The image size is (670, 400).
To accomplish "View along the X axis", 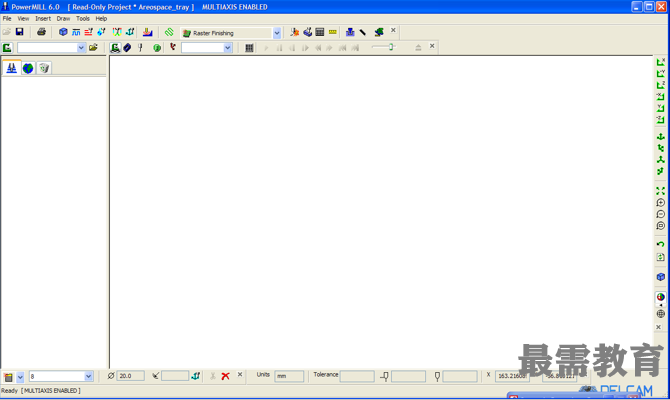I will click(x=661, y=62).
